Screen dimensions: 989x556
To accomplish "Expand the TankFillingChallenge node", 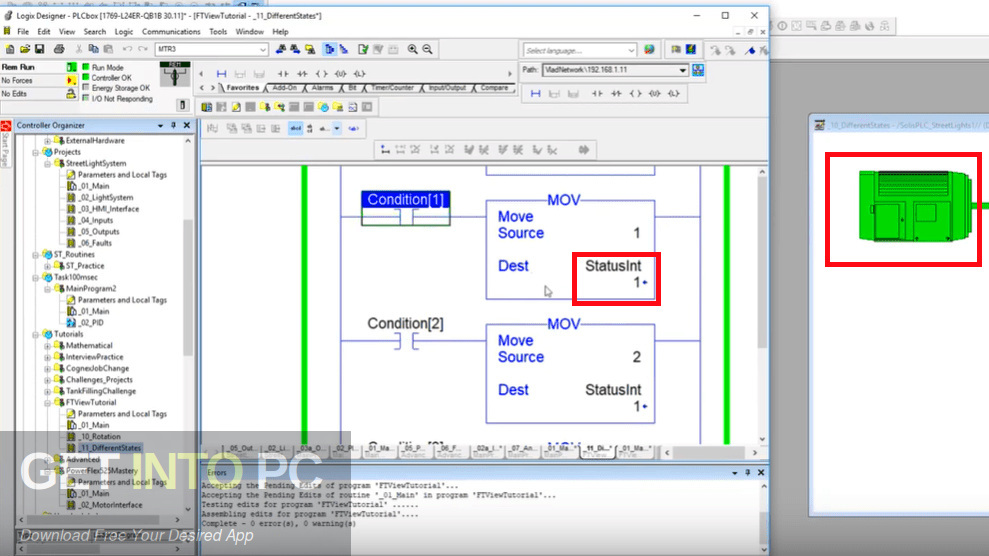I will pos(47,391).
